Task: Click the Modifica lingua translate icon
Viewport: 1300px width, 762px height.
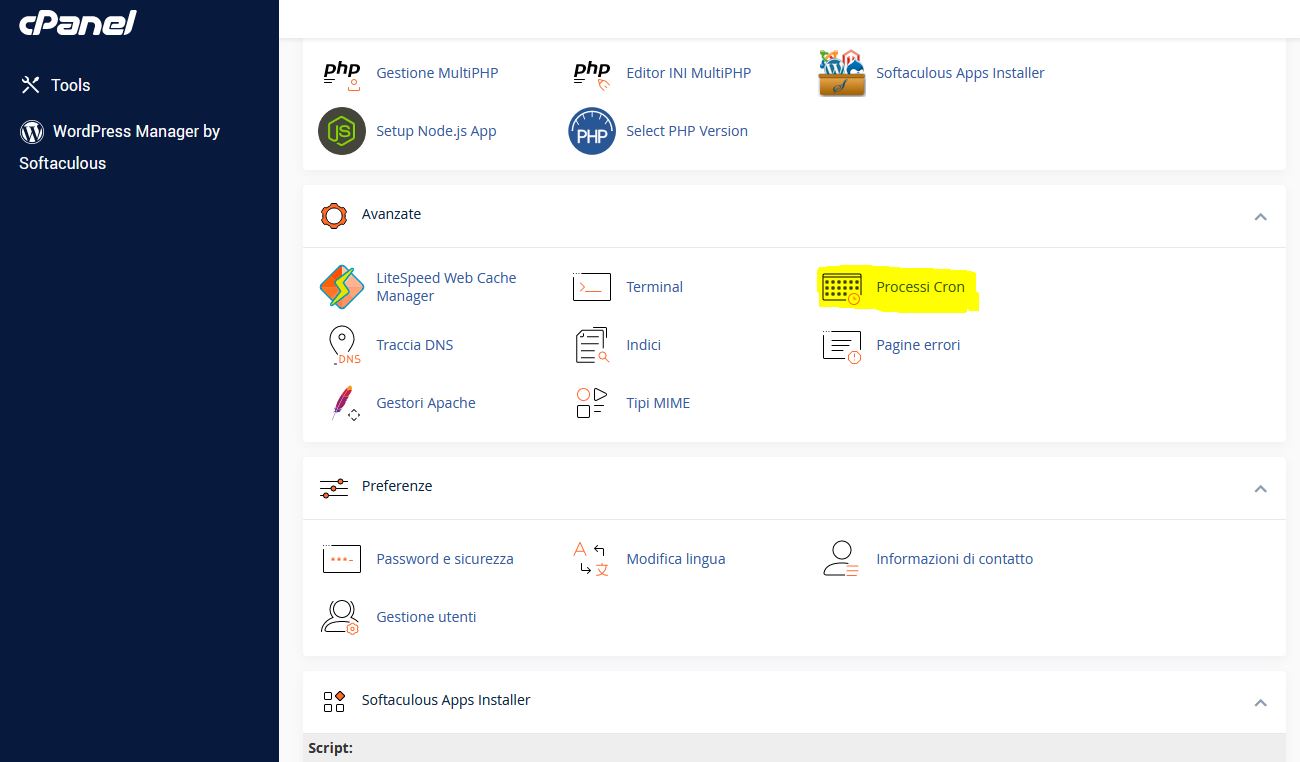Action: 591,559
